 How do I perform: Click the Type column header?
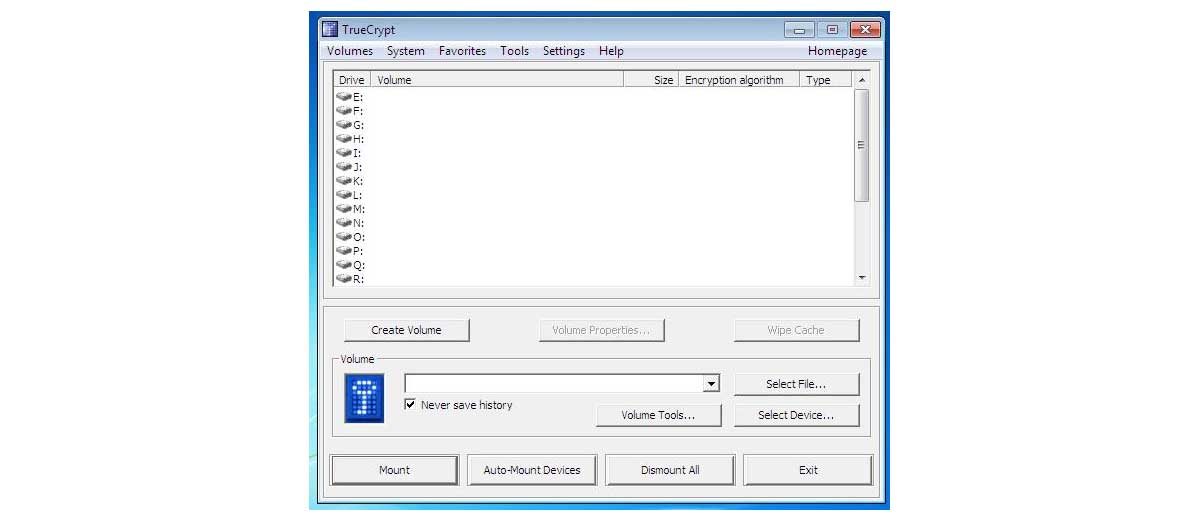coord(826,80)
